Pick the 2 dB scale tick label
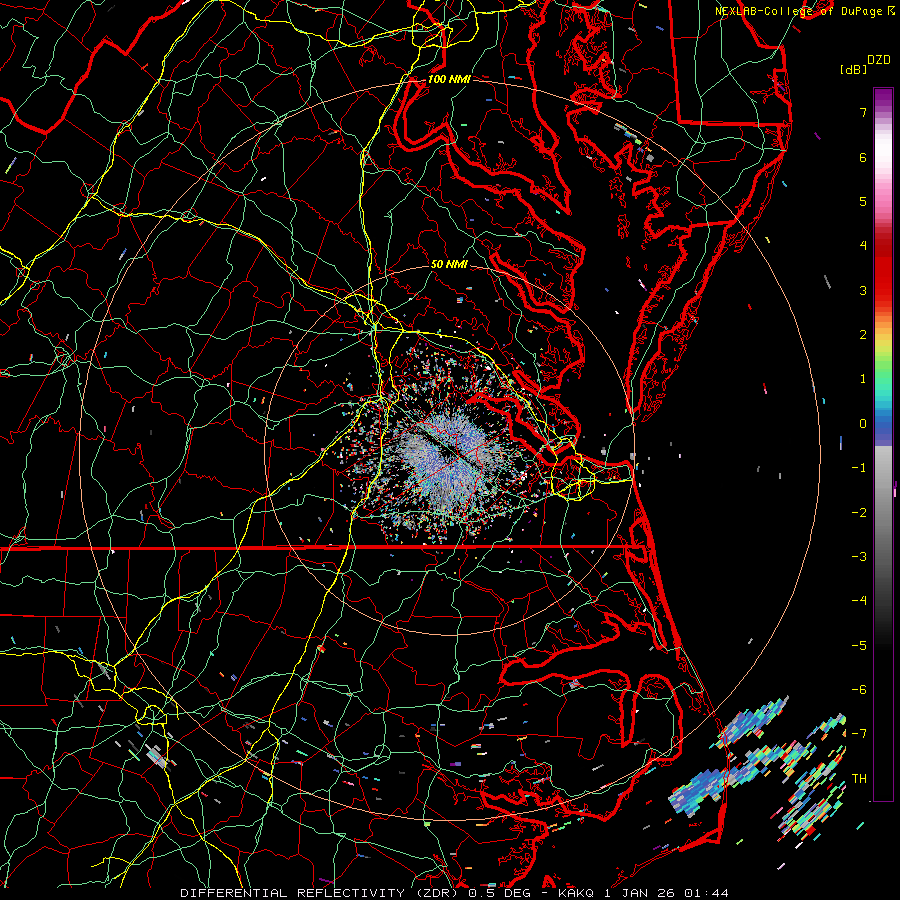 click(863, 335)
